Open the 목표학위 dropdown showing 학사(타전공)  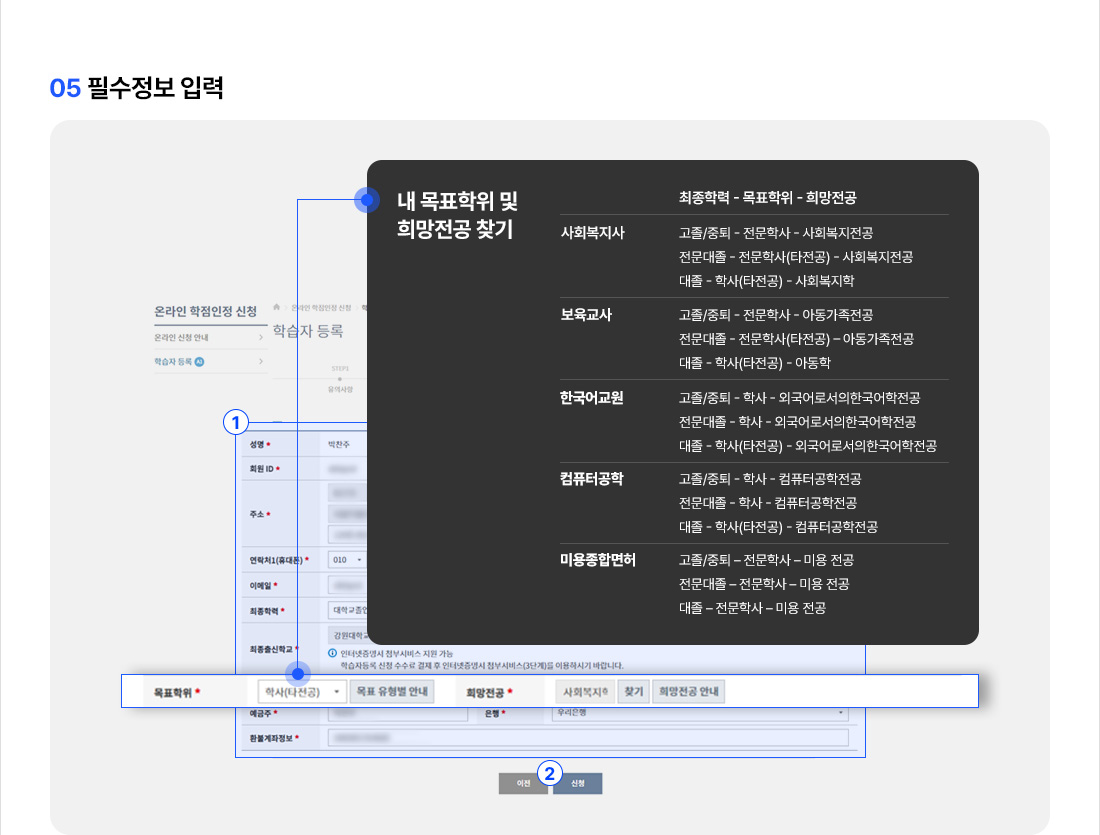click(x=302, y=691)
